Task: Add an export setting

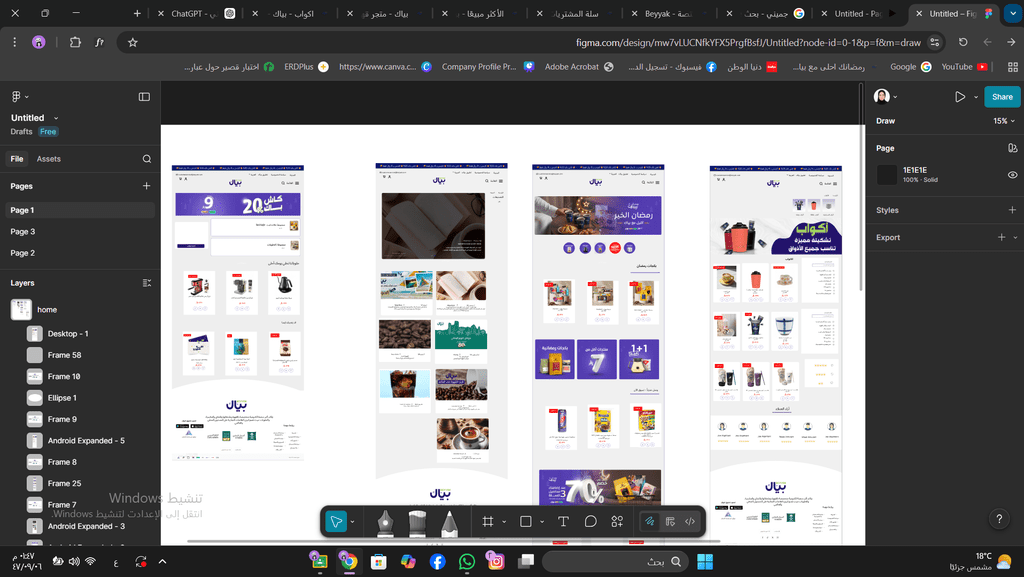Action: pyautogui.click(x=1002, y=238)
